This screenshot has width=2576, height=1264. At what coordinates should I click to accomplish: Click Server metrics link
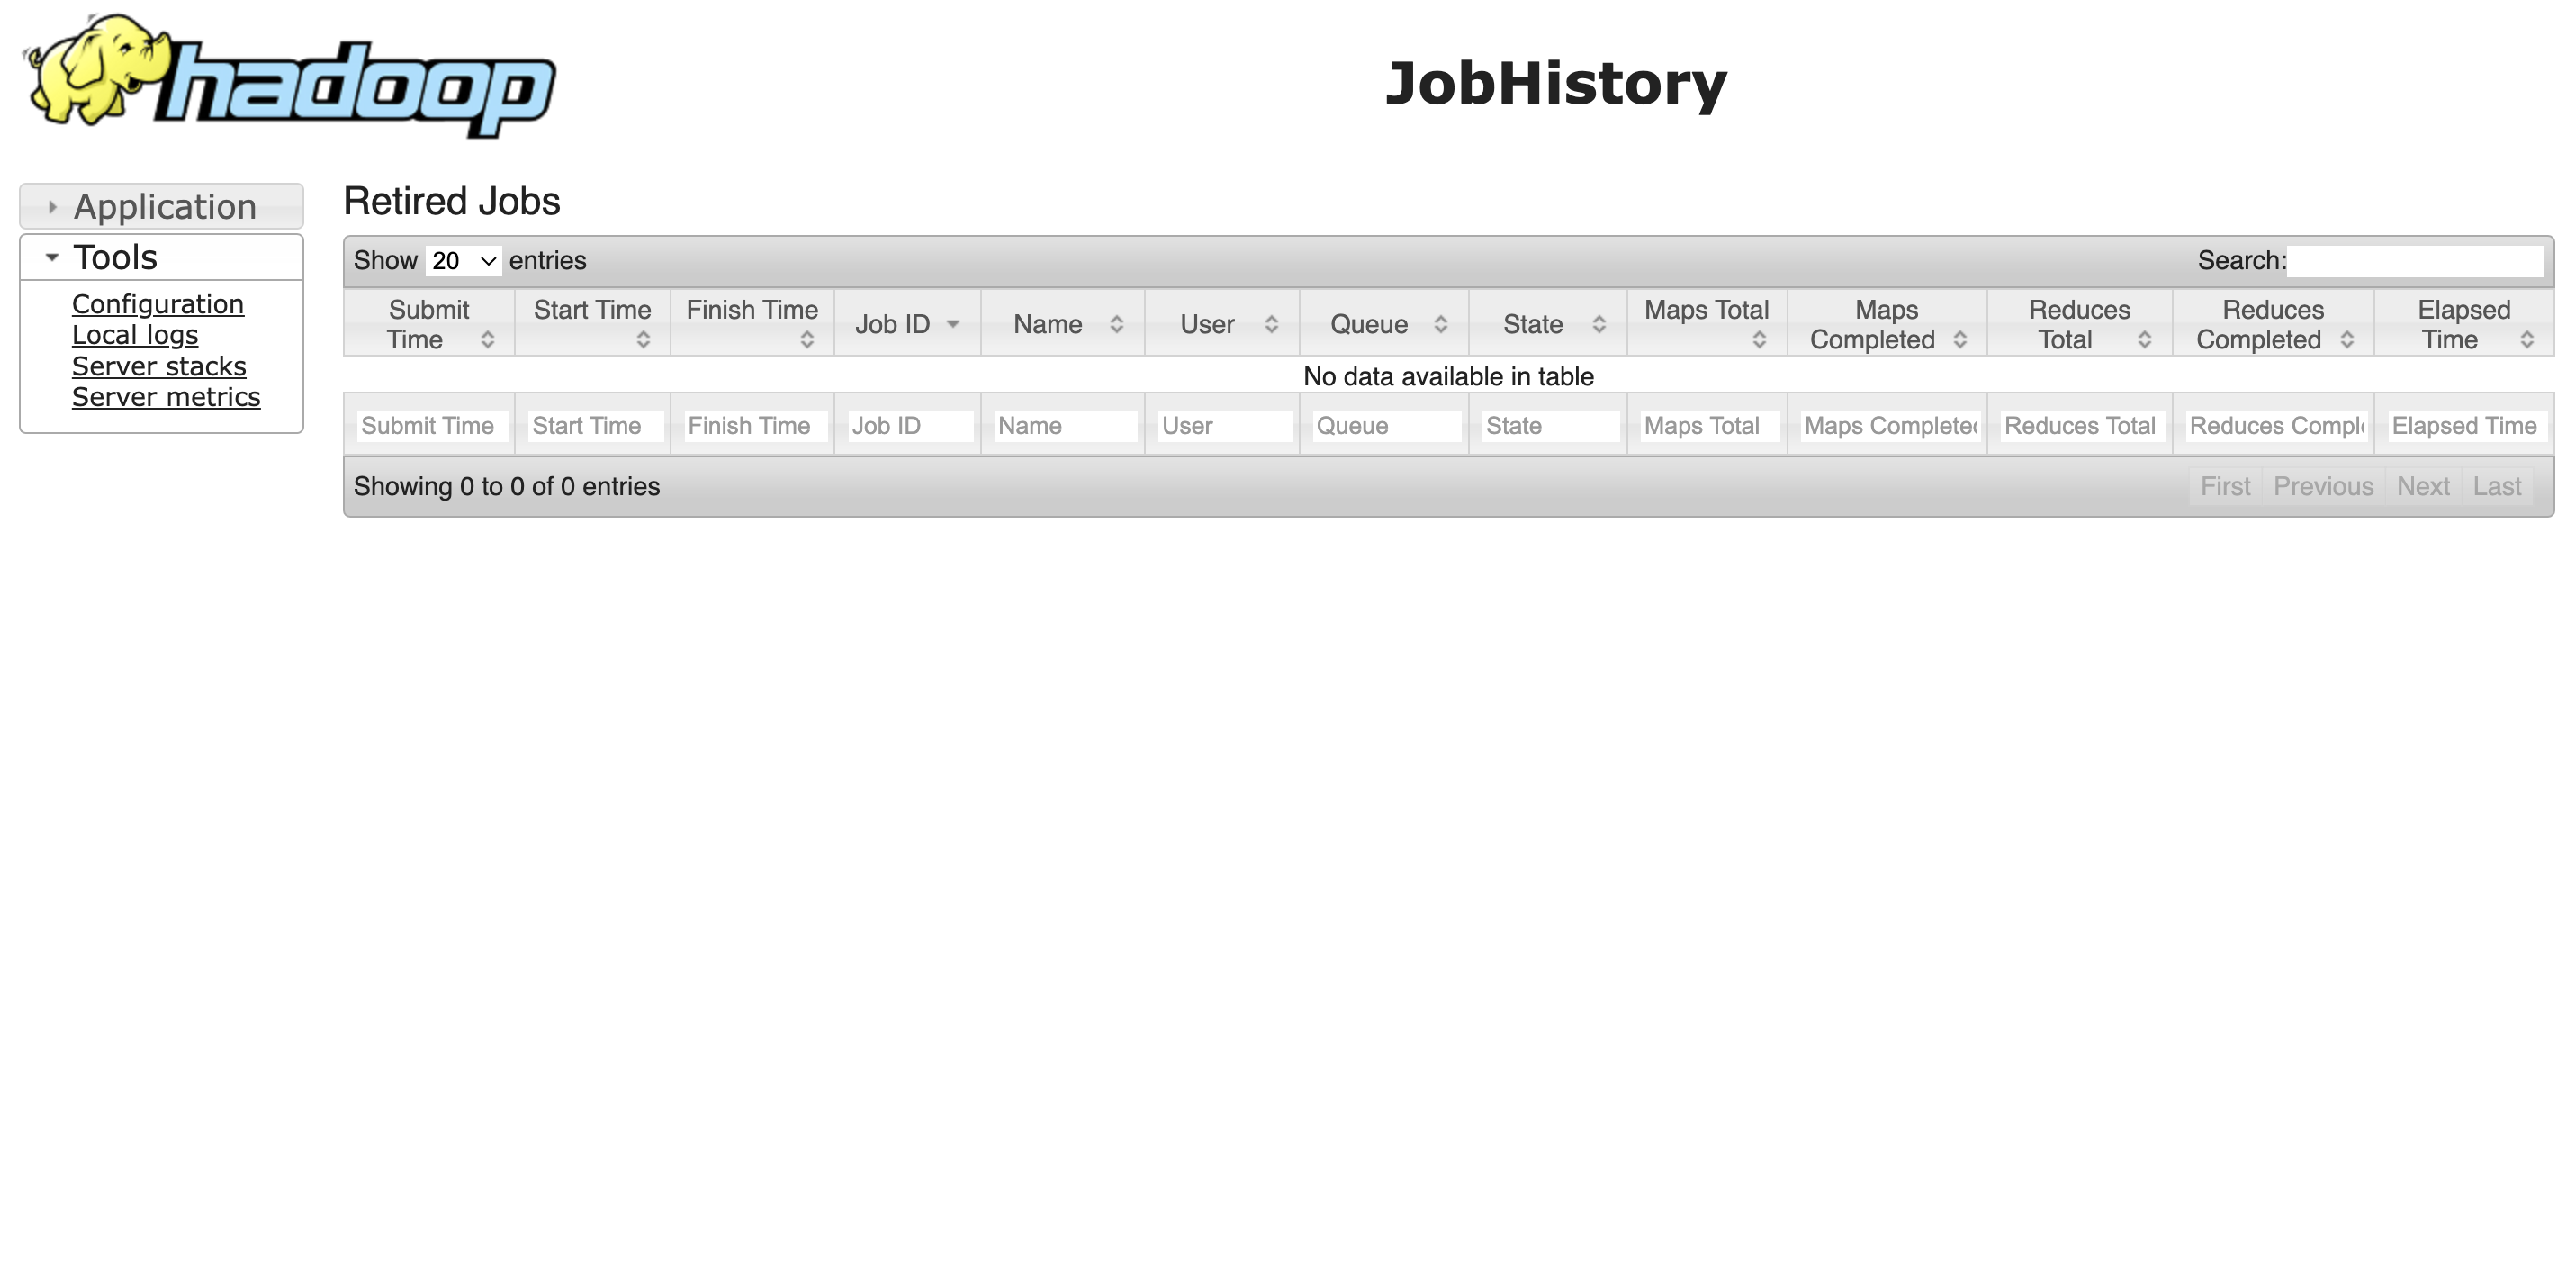coord(165,396)
